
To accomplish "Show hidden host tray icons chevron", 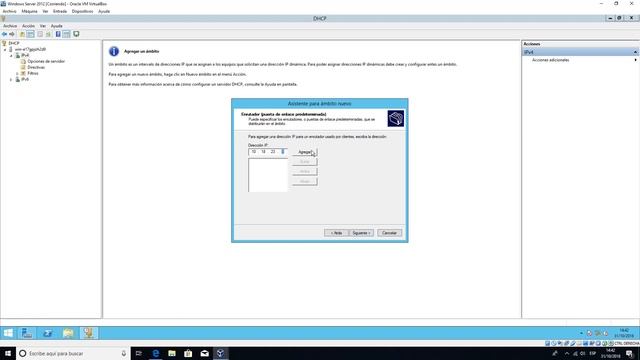I will pyautogui.click(x=567, y=353).
